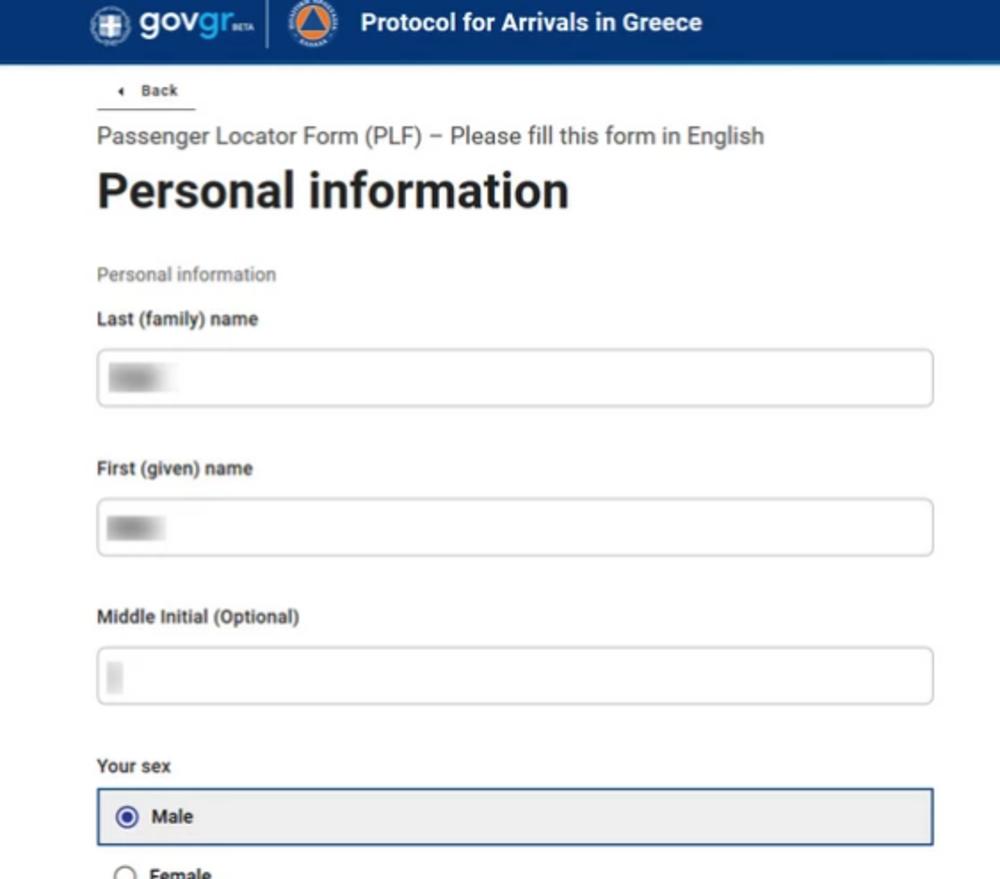Image resolution: width=1000 pixels, height=879 pixels.
Task: Go back using the Back link
Action: click(158, 91)
